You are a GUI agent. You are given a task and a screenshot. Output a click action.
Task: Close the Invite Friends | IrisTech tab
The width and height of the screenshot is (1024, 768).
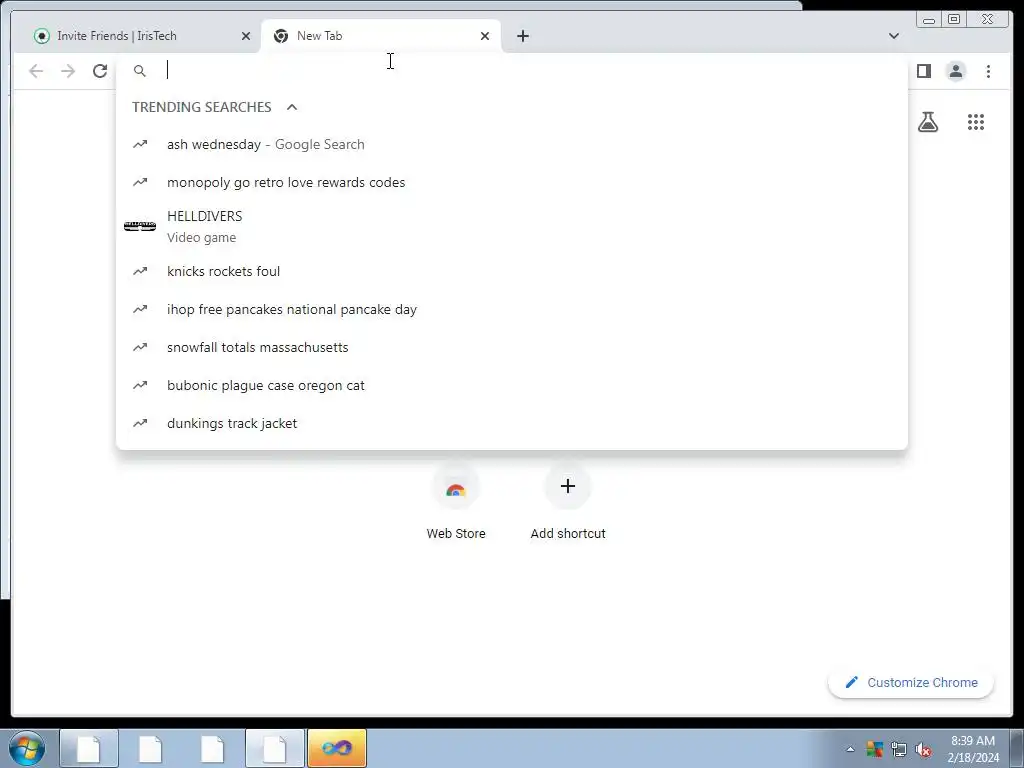coord(246,36)
